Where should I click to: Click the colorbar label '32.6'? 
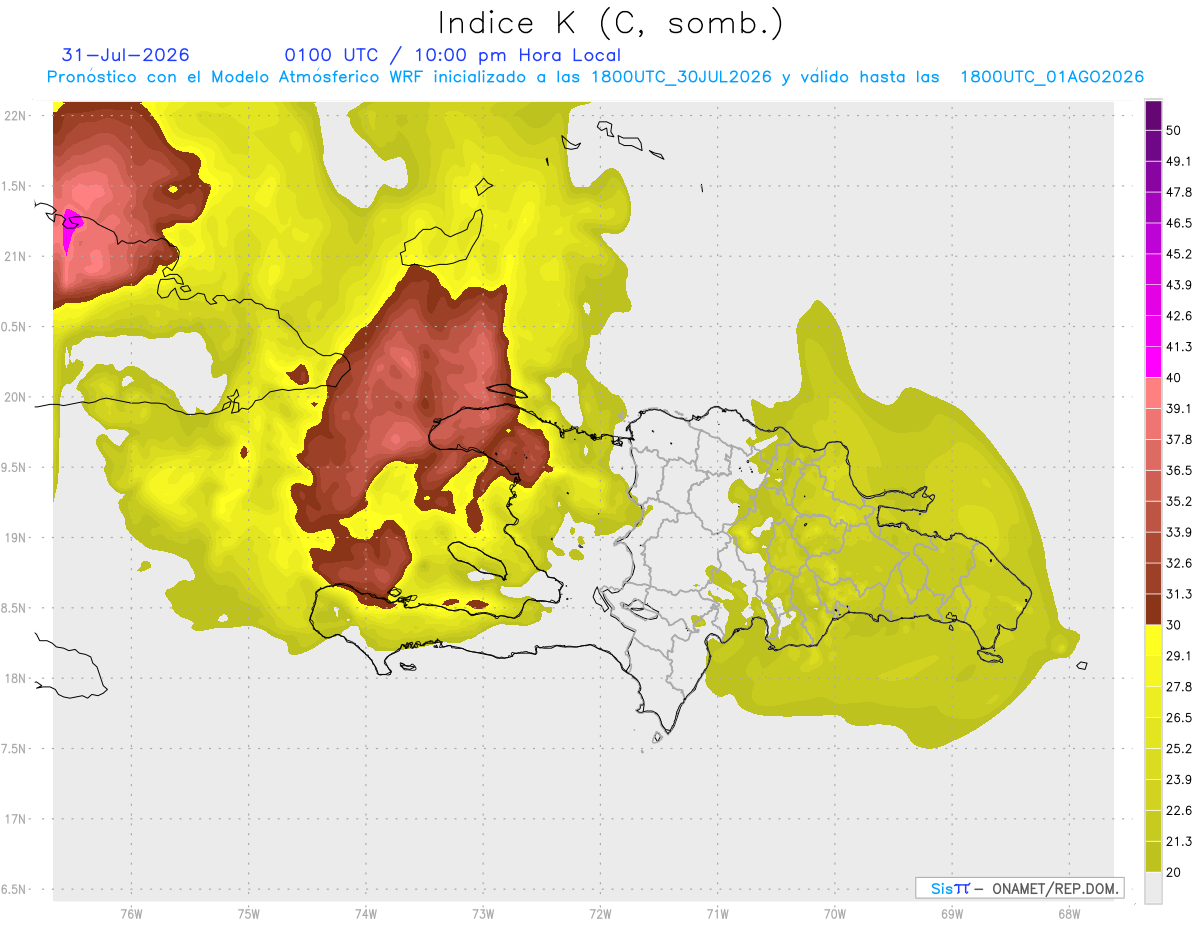[x=1179, y=563]
